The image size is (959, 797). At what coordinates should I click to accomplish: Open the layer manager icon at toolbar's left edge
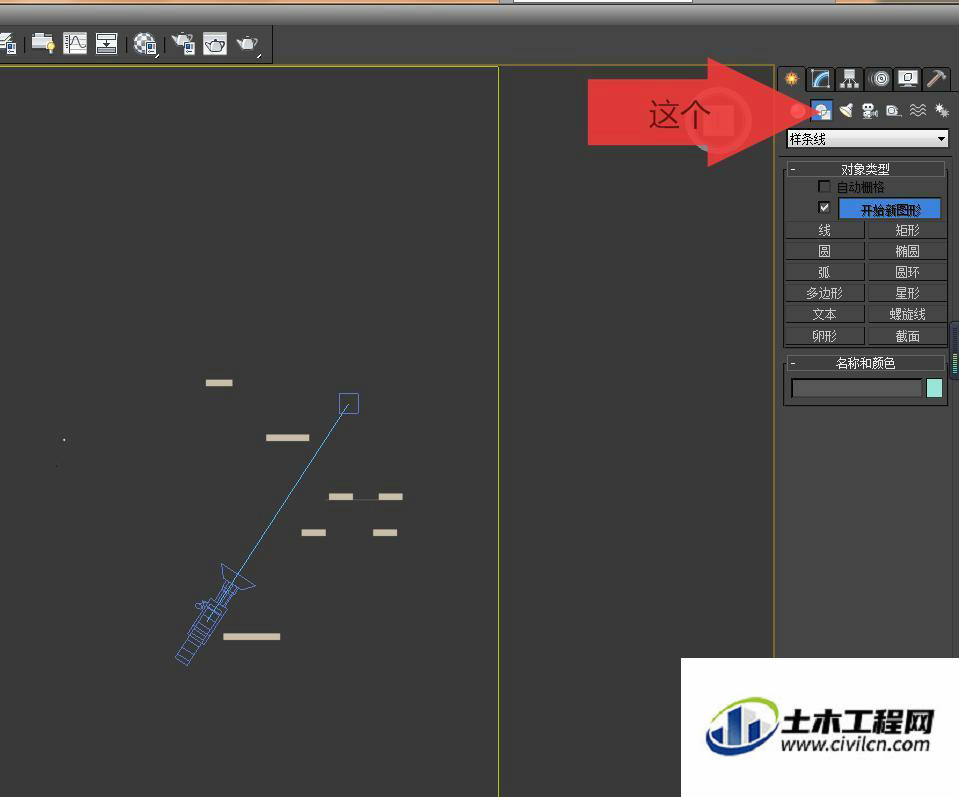[x=9, y=43]
